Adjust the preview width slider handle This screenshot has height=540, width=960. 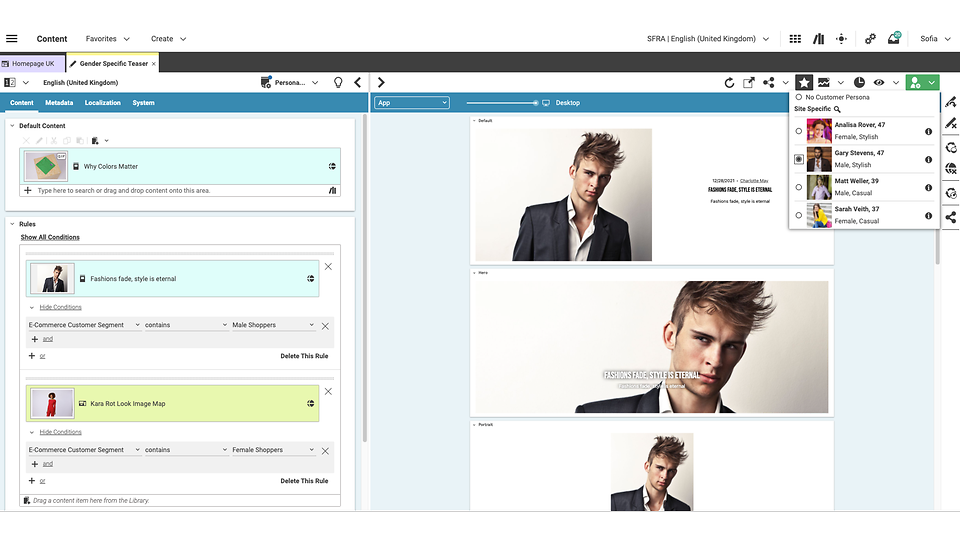(535, 103)
